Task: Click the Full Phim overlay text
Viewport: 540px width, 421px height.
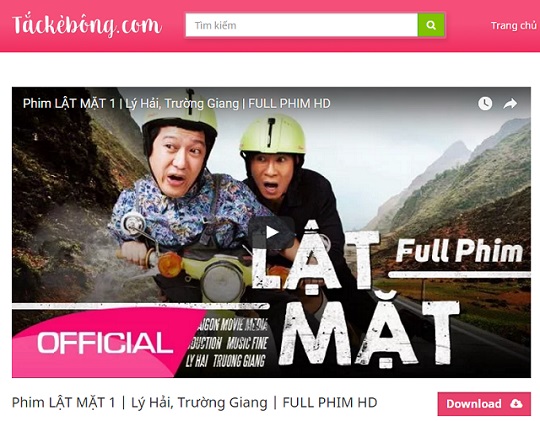Action: [x=459, y=250]
